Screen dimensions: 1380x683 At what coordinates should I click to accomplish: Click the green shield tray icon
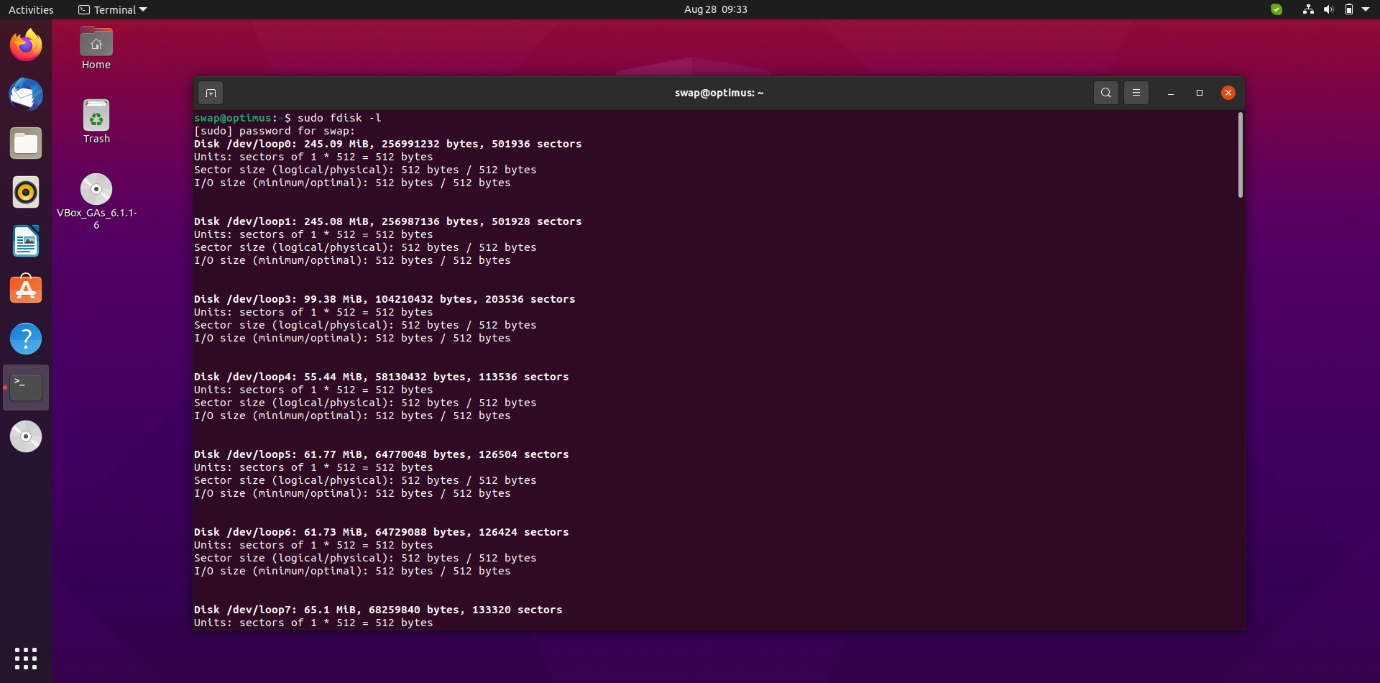[x=1277, y=9]
